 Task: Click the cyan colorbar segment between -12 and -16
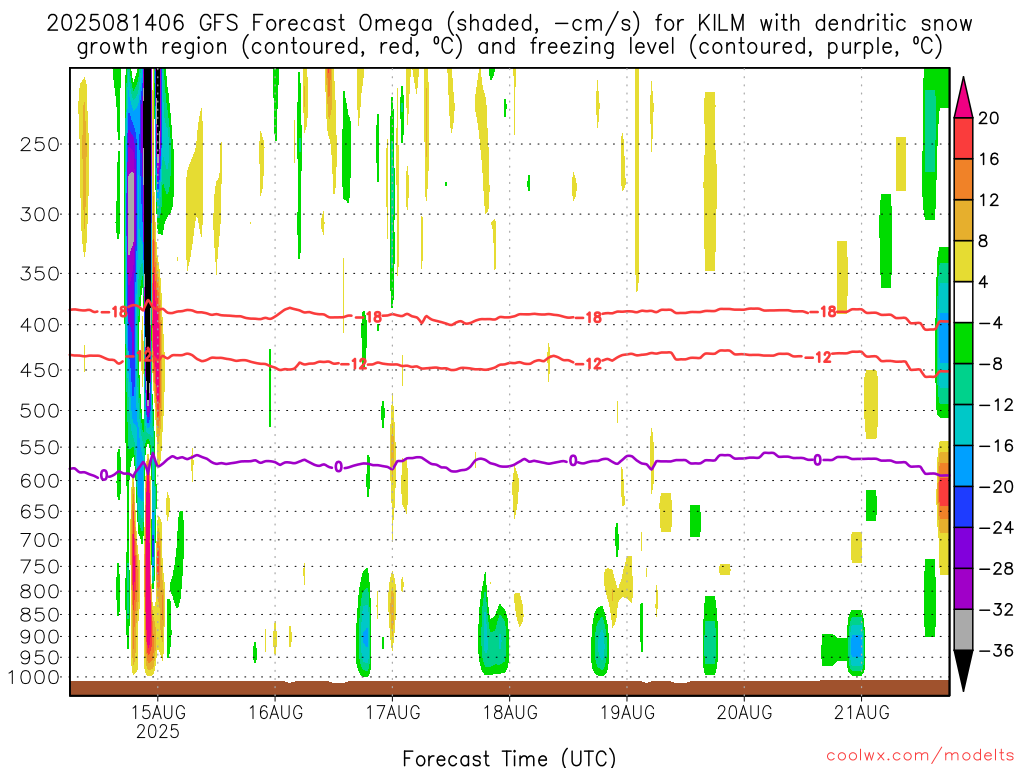(963, 425)
